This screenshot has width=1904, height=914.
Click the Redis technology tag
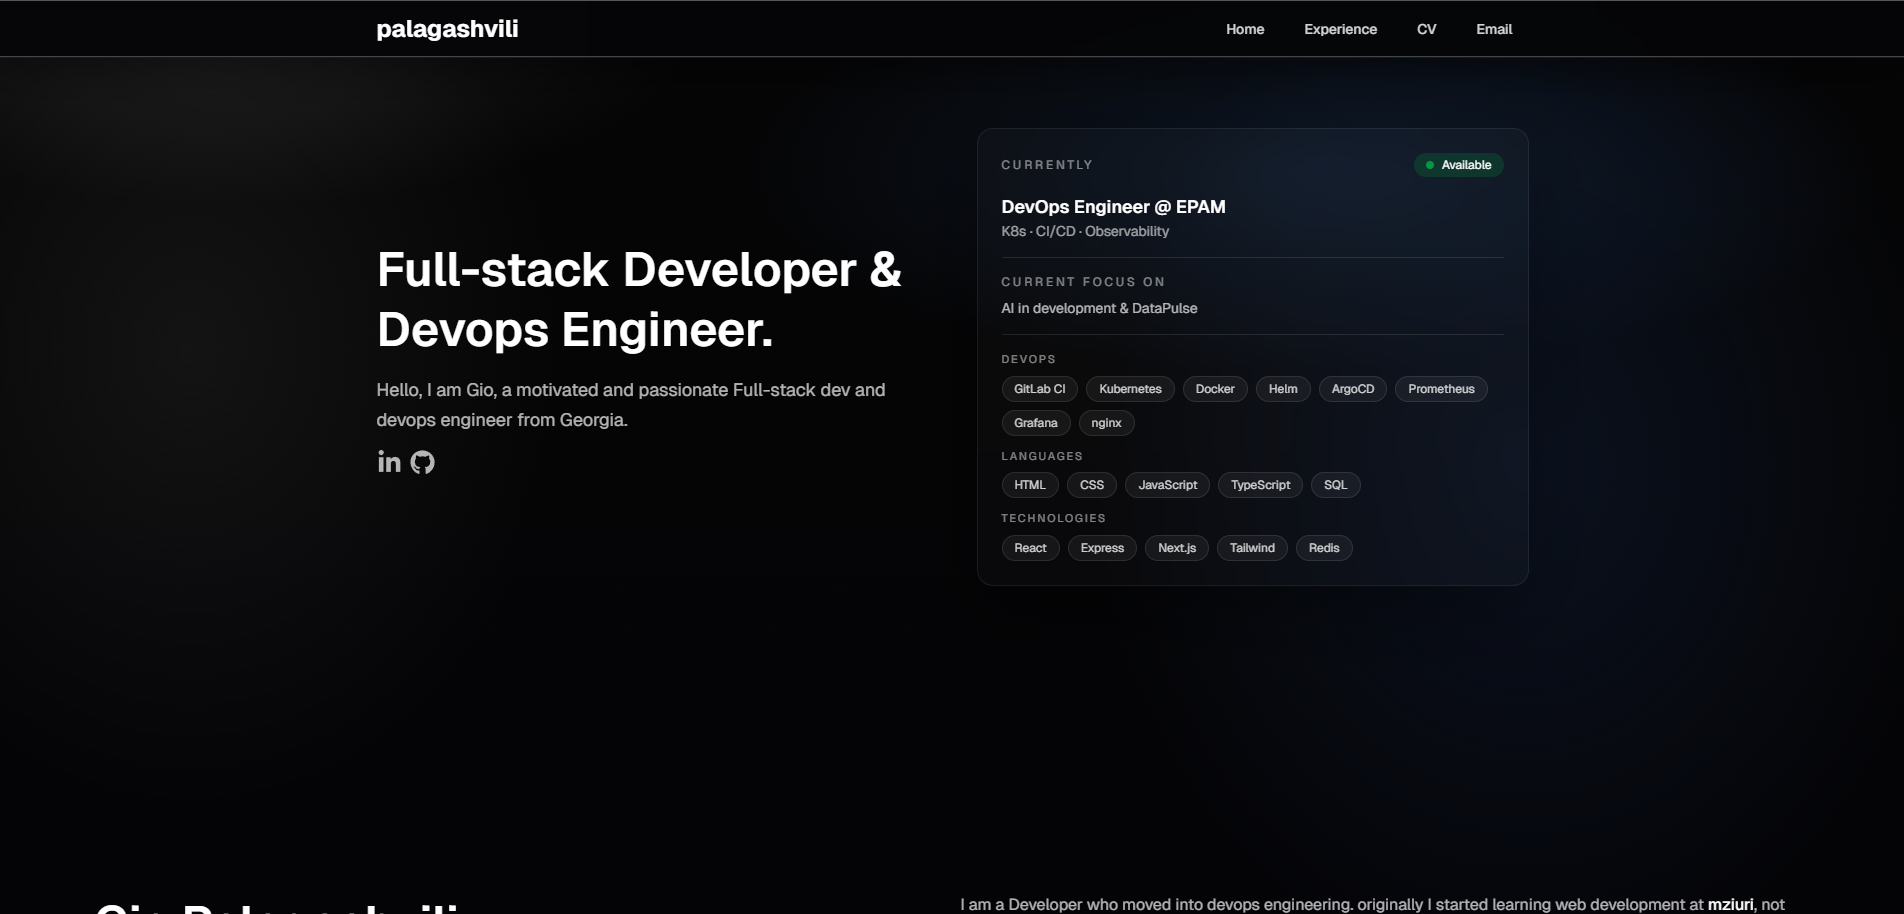click(x=1324, y=548)
